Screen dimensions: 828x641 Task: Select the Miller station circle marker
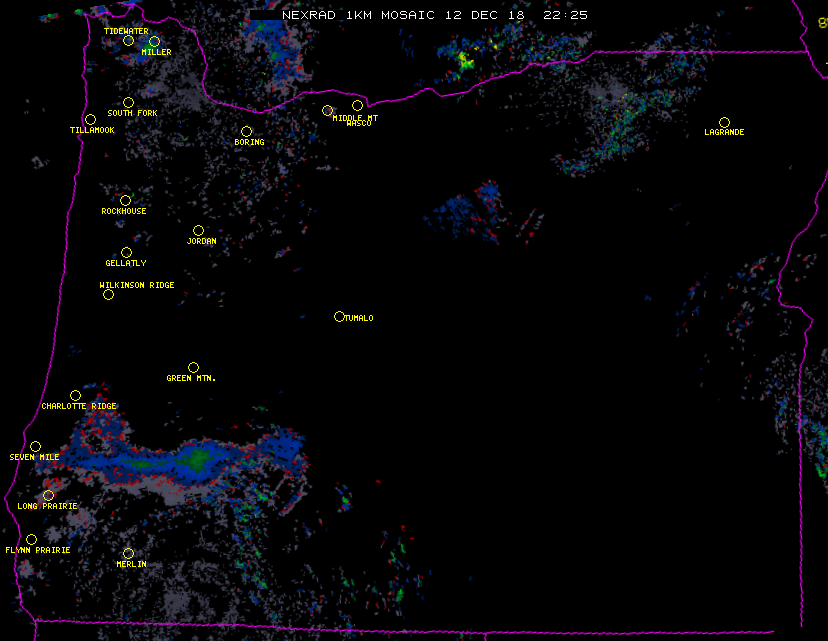154,42
